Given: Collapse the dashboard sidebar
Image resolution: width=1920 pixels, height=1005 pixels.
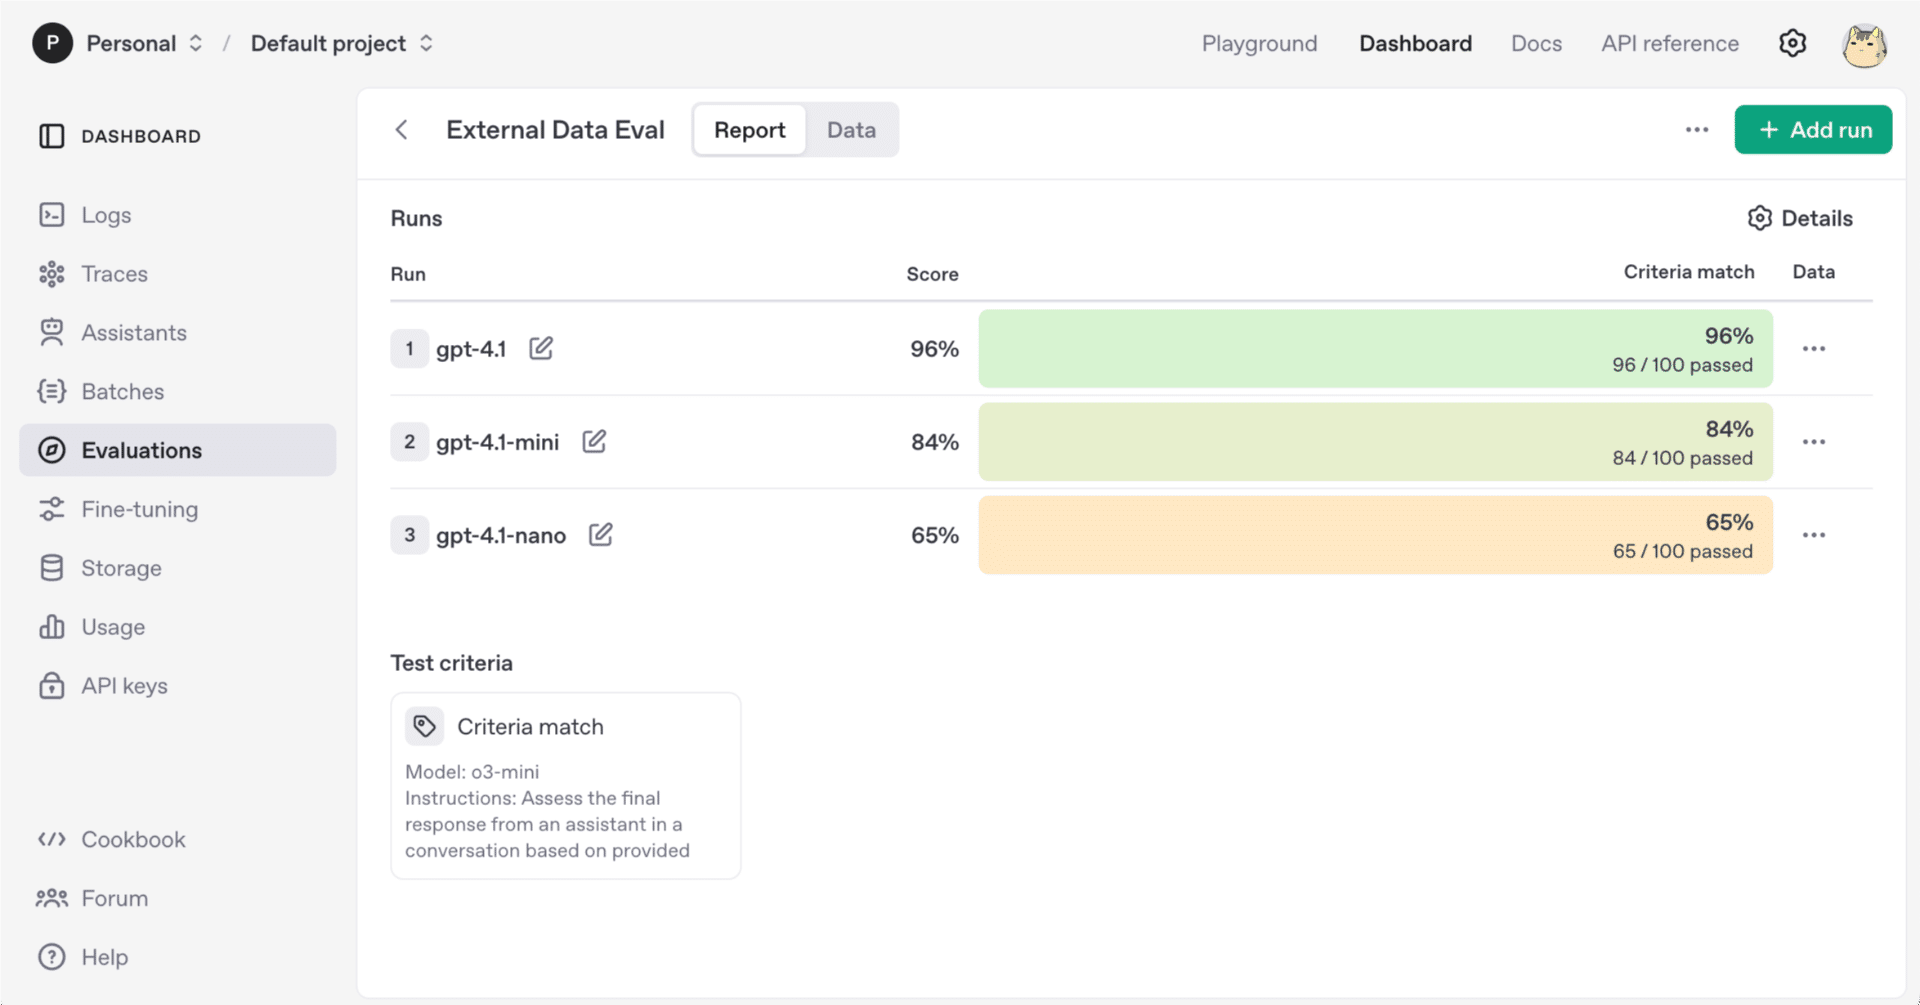Looking at the screenshot, I should click(x=52, y=136).
